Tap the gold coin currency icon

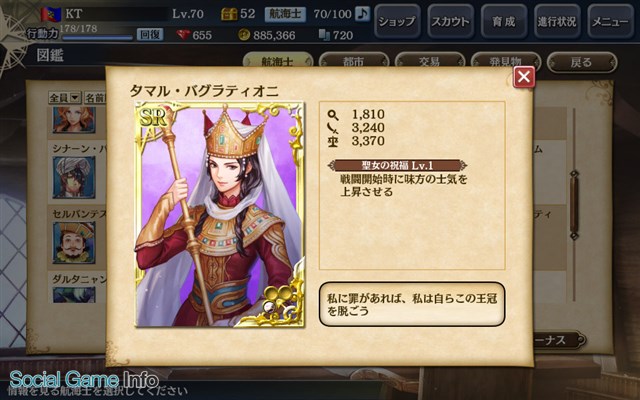pos(244,35)
